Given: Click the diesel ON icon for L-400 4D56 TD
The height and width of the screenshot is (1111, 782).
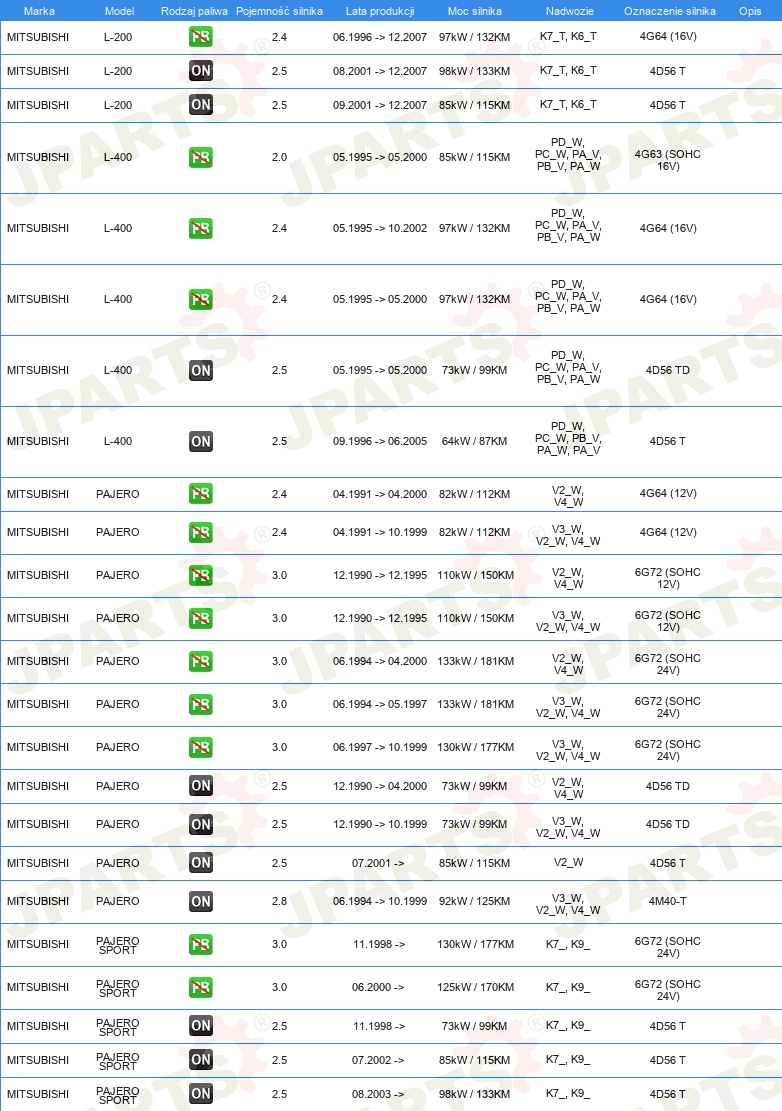Looking at the screenshot, I should tap(200, 370).
